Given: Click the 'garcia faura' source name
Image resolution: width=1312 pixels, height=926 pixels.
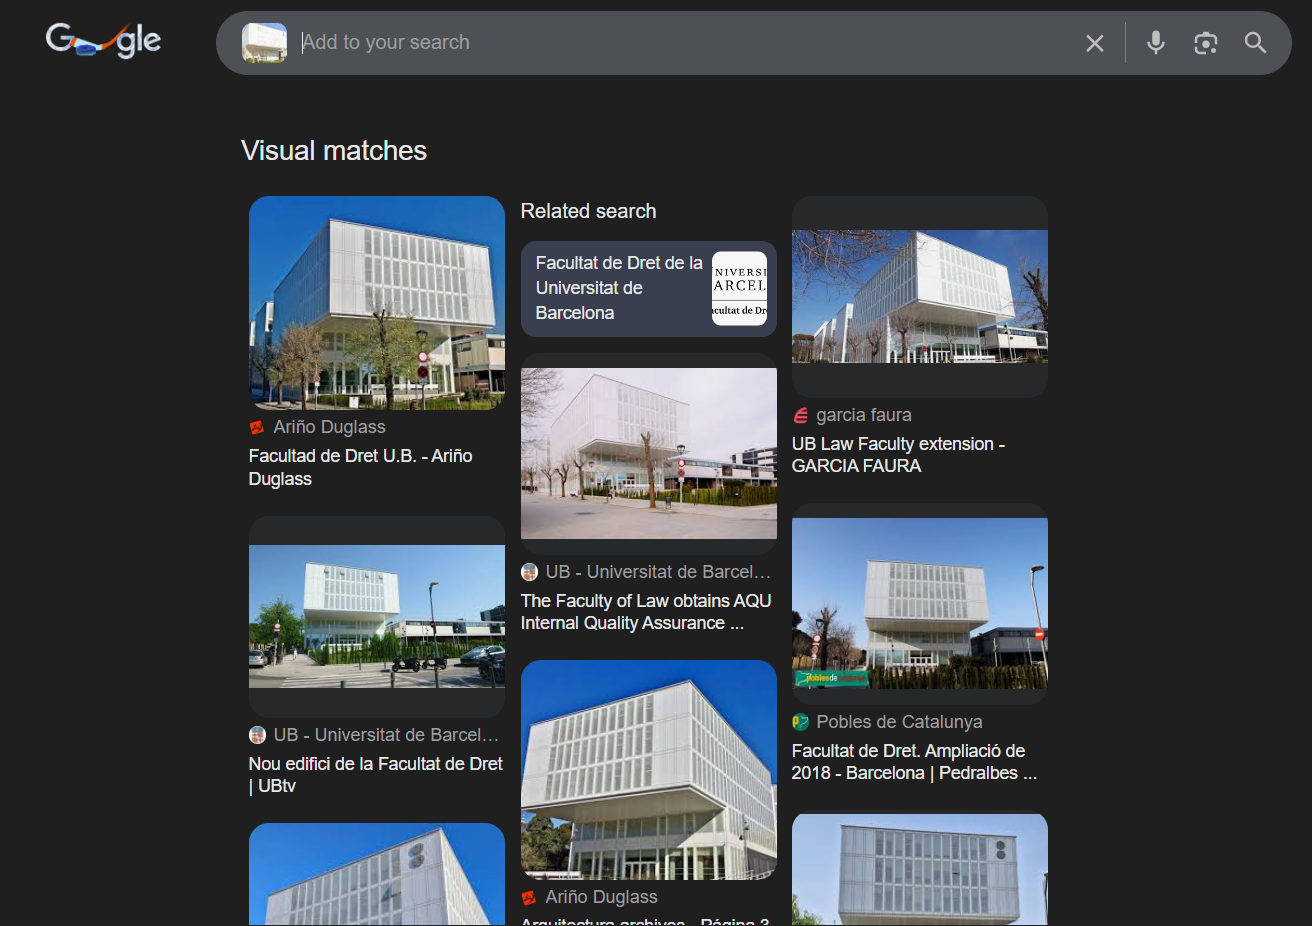Looking at the screenshot, I should 864,415.
